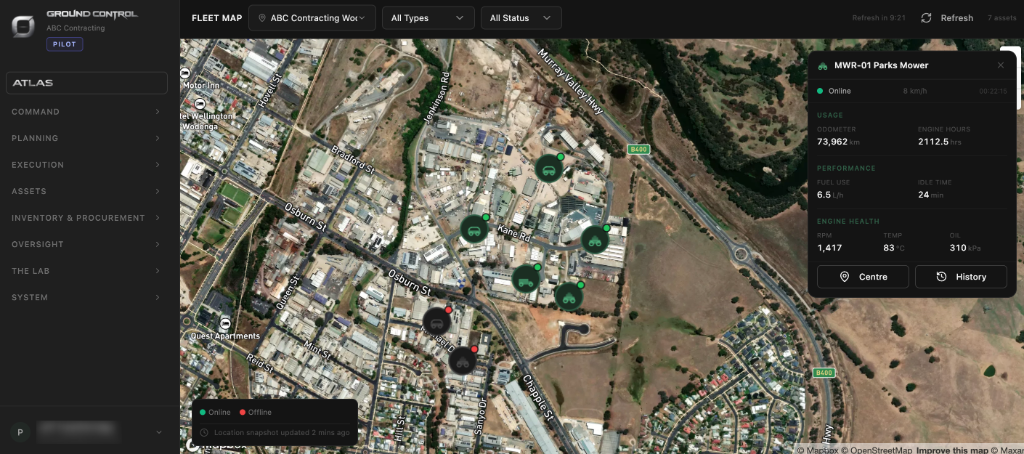Click the circular refresh arrows icon
The height and width of the screenshot is (454, 1024).
pyautogui.click(x=926, y=18)
